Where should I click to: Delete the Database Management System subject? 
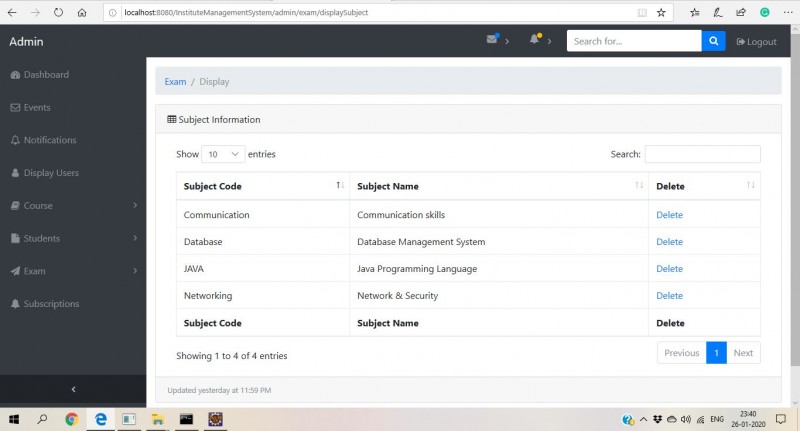(x=669, y=242)
